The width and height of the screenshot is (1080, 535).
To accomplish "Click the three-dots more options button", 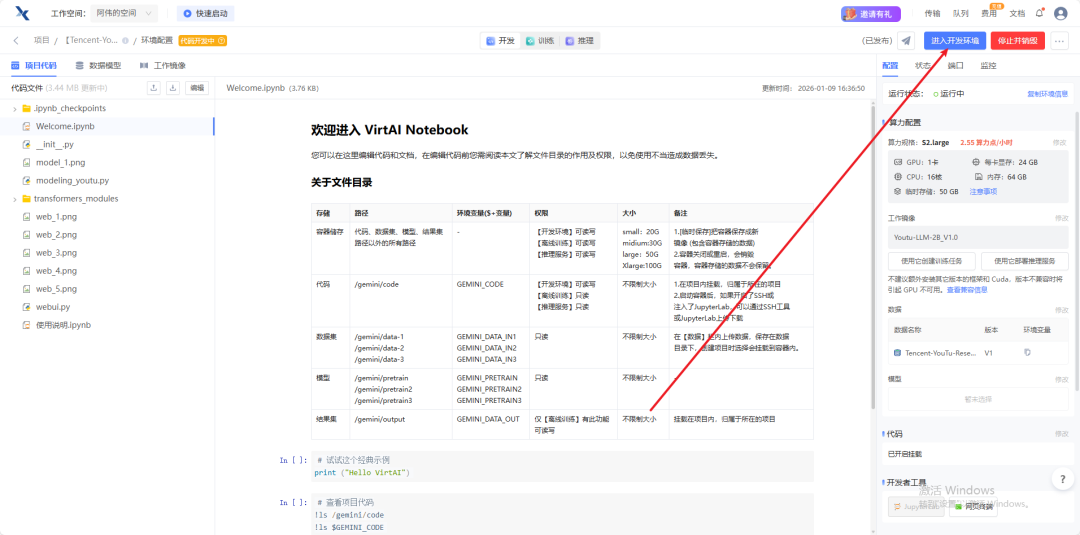I will (1059, 41).
